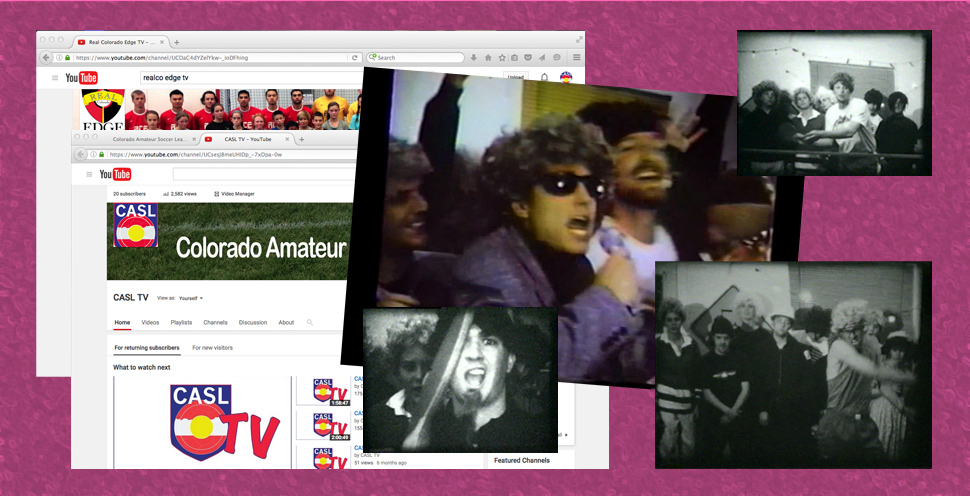Viewport: 970px width, 496px height.
Task: Click the Firefox Search box
Action: click(x=416, y=58)
